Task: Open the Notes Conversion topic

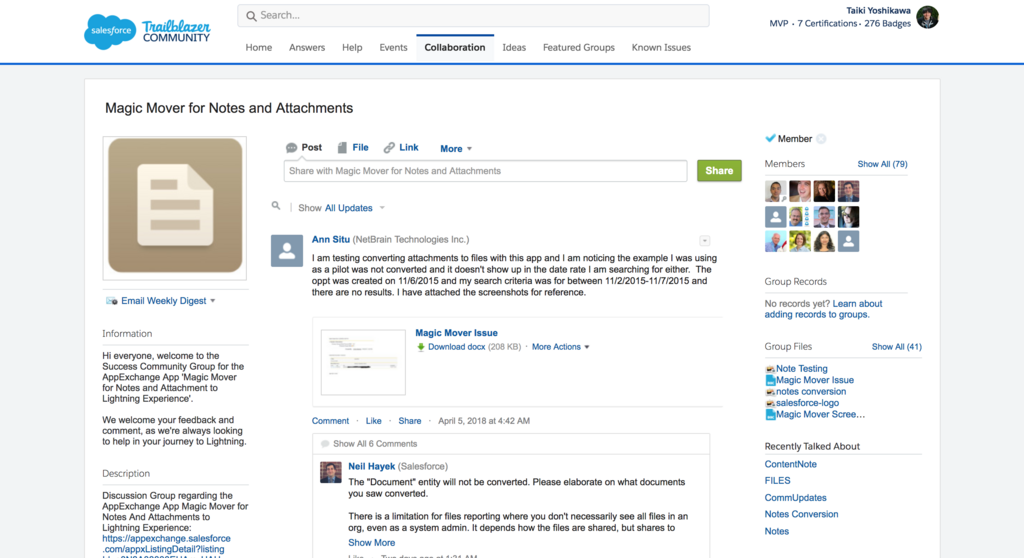Action: [801, 514]
